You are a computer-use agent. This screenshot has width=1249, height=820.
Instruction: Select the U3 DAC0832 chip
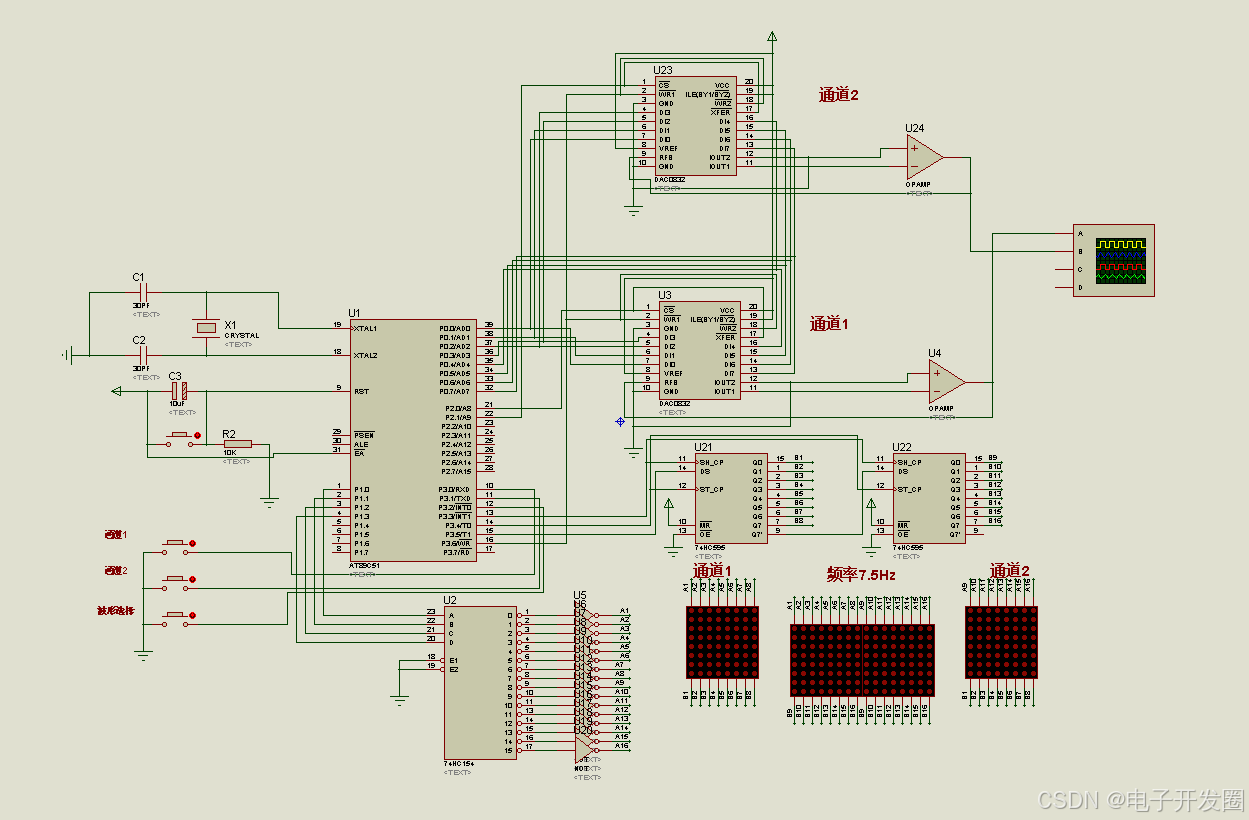pyautogui.click(x=699, y=350)
